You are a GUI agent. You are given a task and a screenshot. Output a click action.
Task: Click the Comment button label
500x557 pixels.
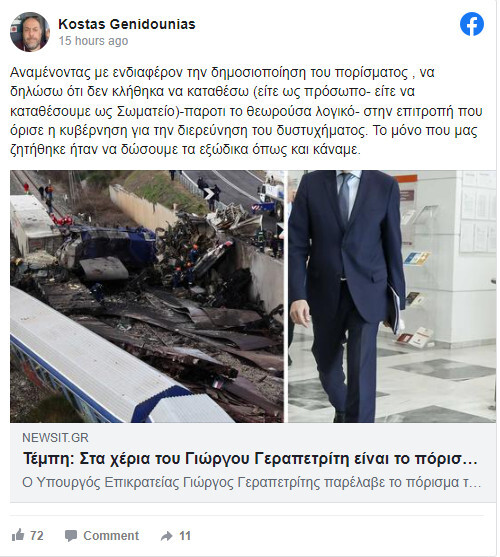click(111, 536)
